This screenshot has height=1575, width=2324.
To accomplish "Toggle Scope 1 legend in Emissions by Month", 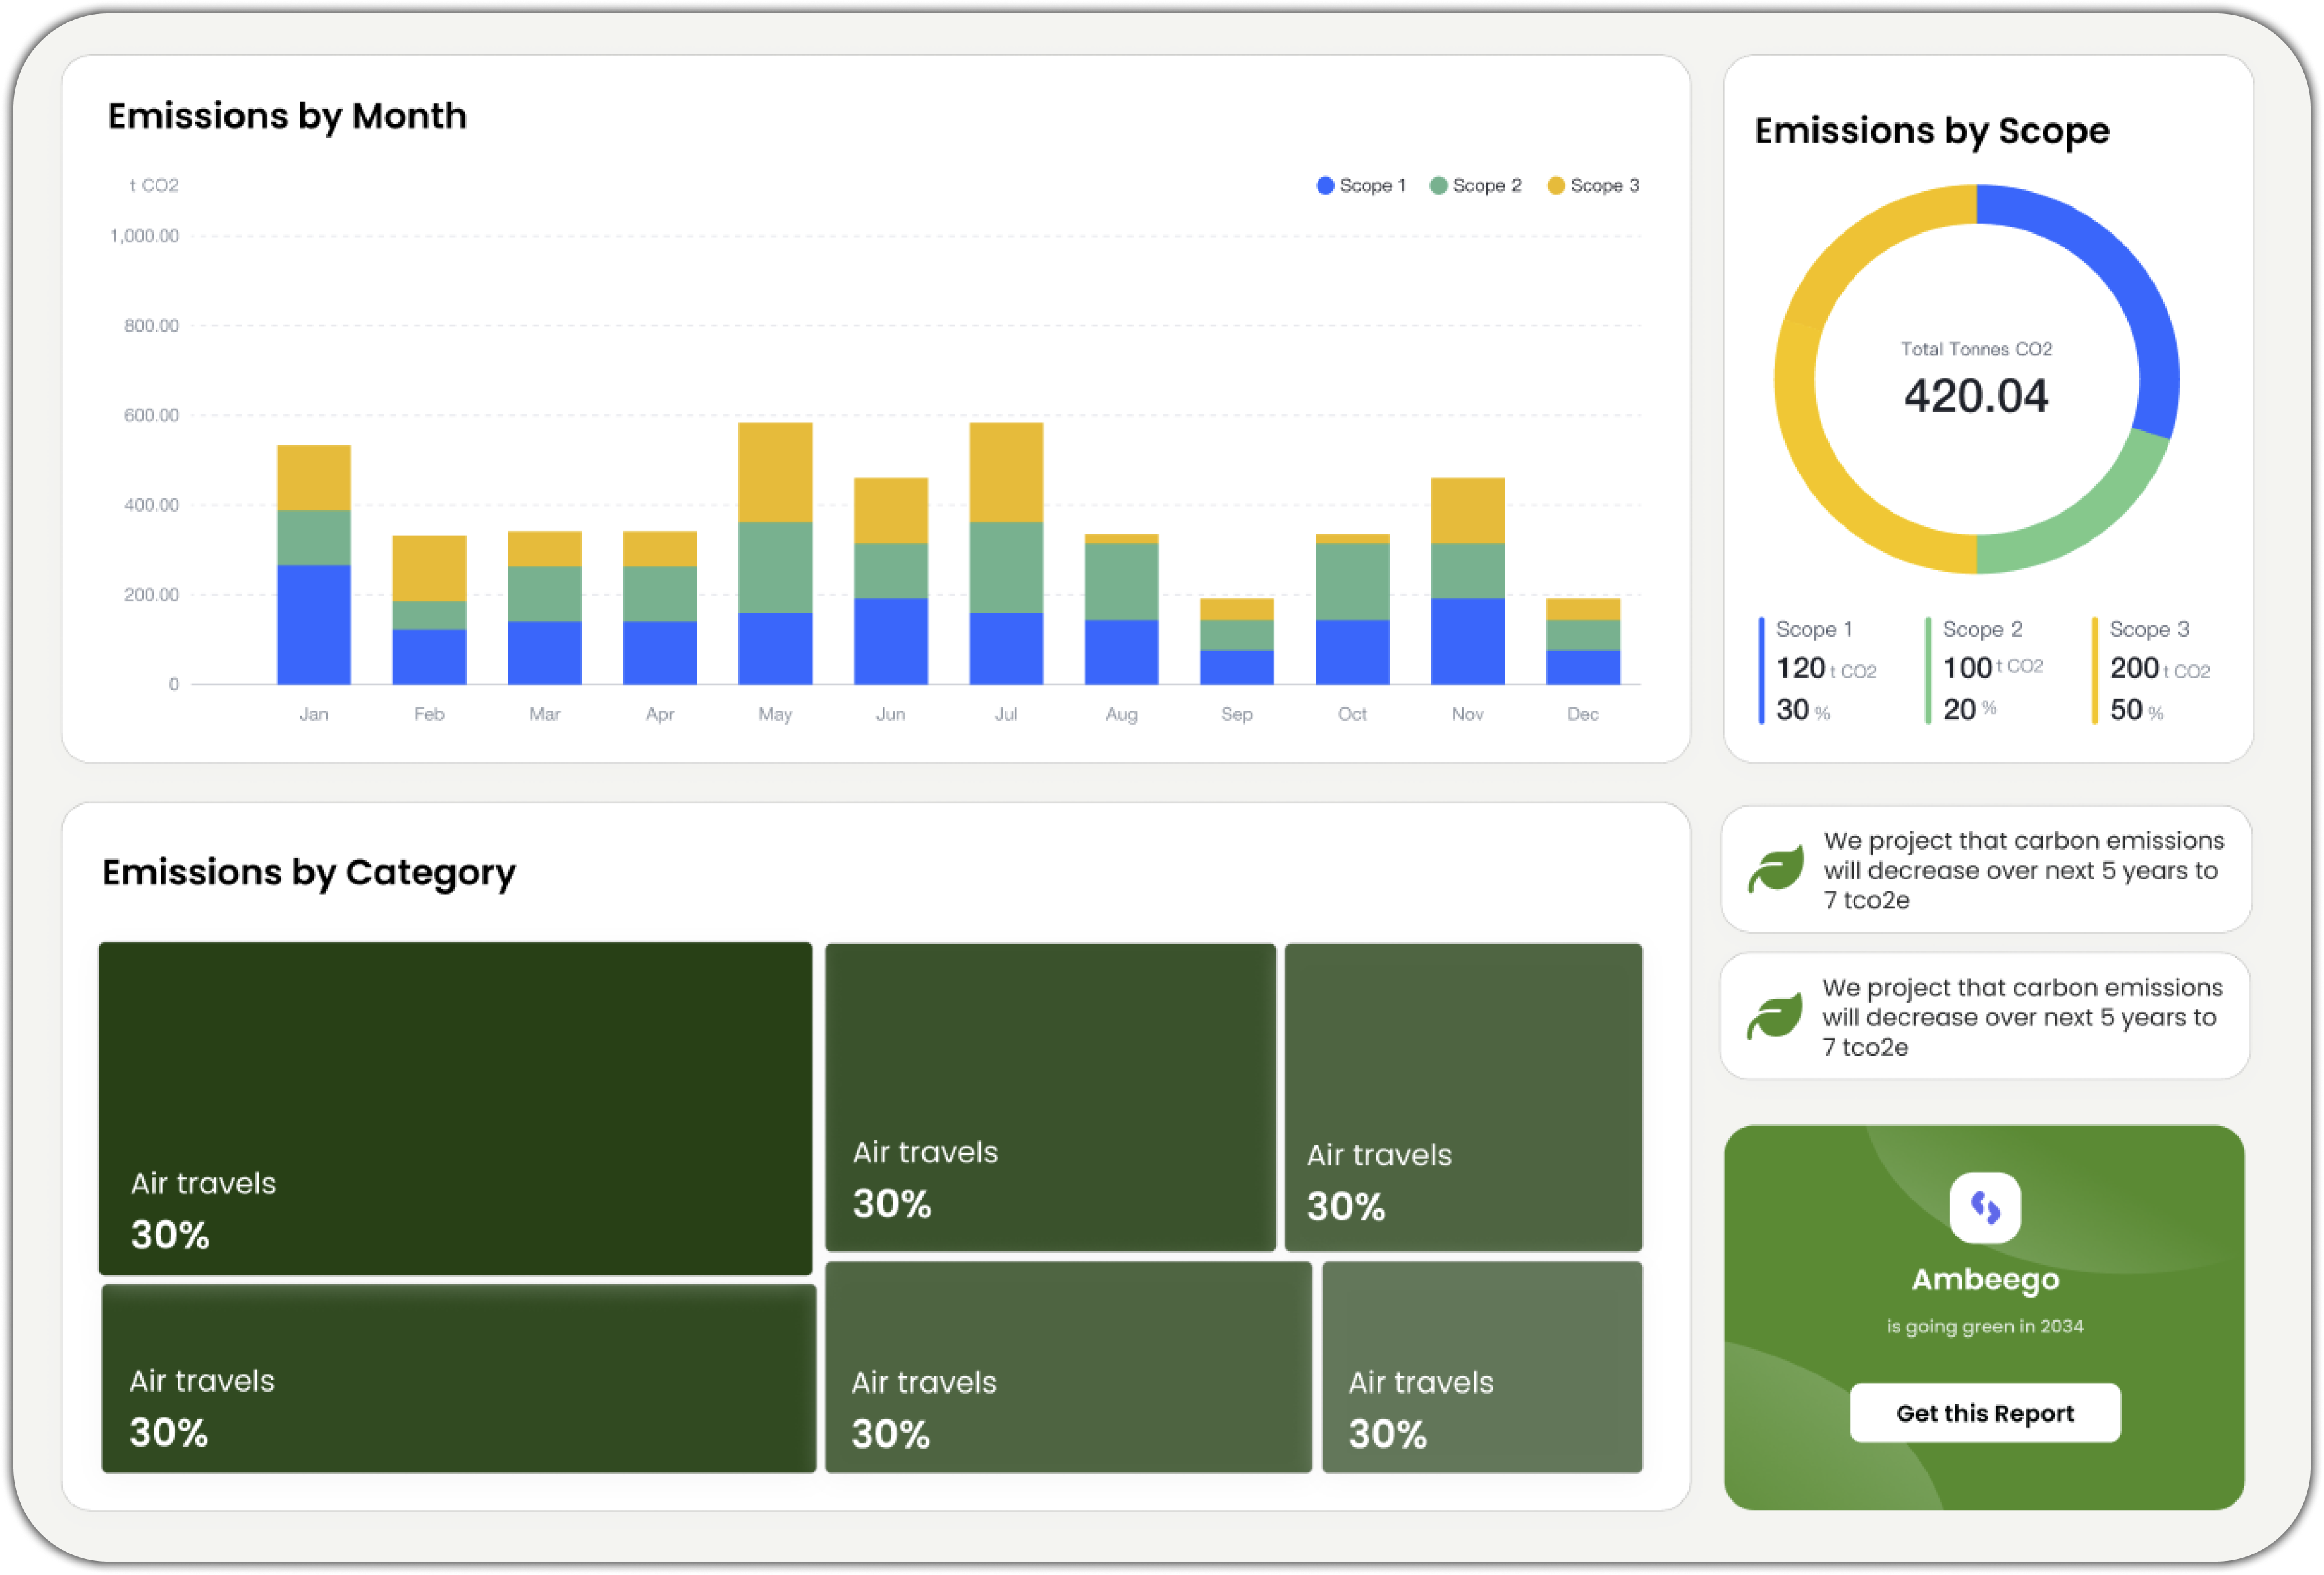I will [1360, 185].
